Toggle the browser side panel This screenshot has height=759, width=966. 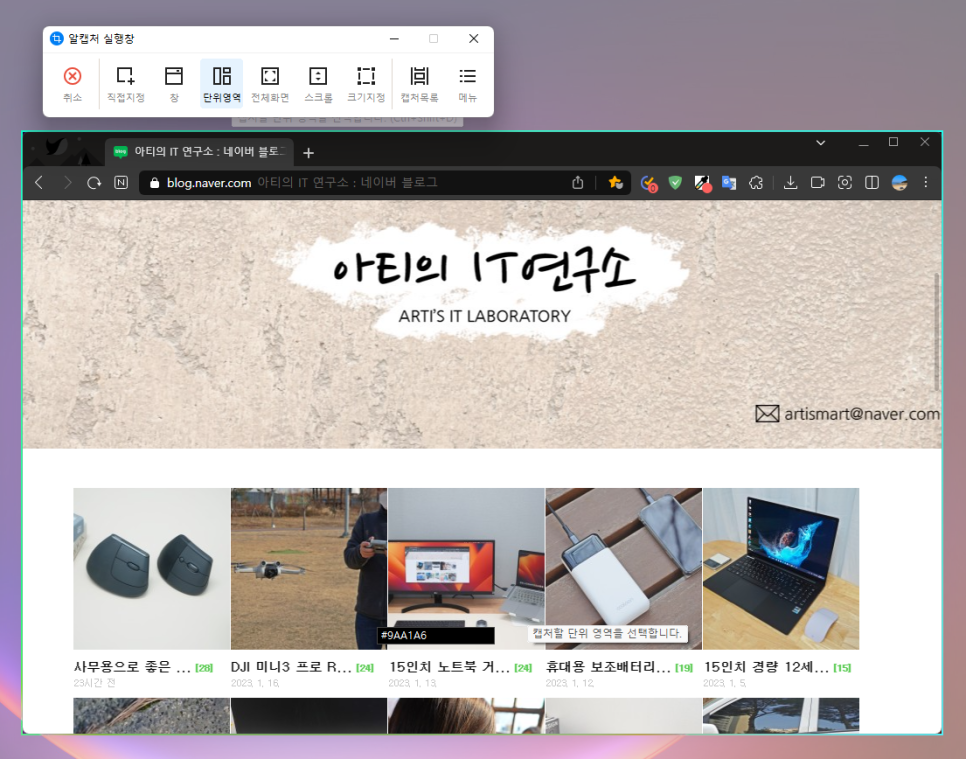click(x=872, y=182)
